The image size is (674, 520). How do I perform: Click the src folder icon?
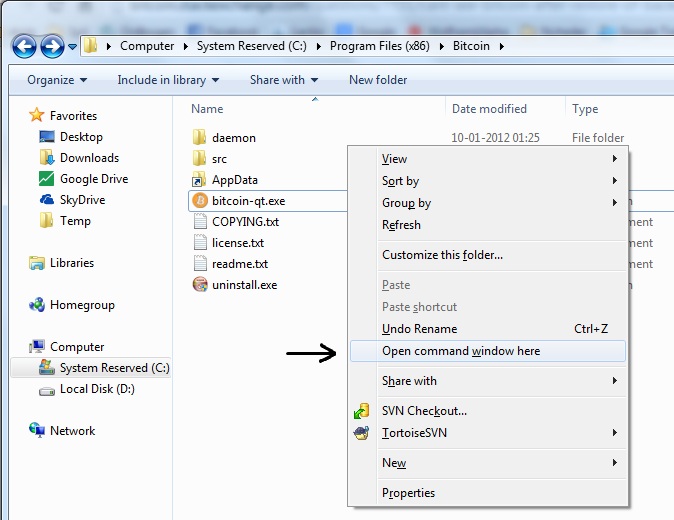(x=199, y=159)
